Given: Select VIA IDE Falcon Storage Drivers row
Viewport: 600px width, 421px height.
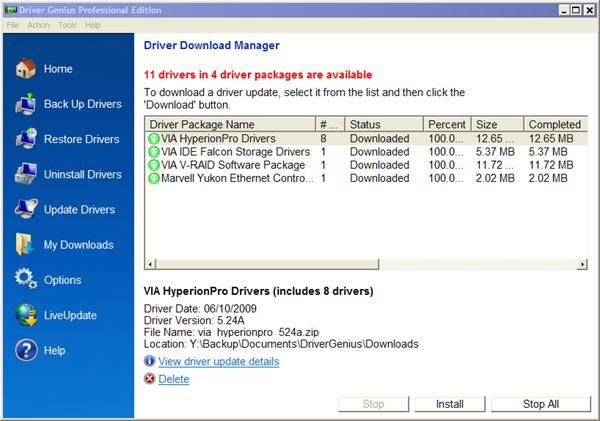Looking at the screenshot, I should (366, 152).
